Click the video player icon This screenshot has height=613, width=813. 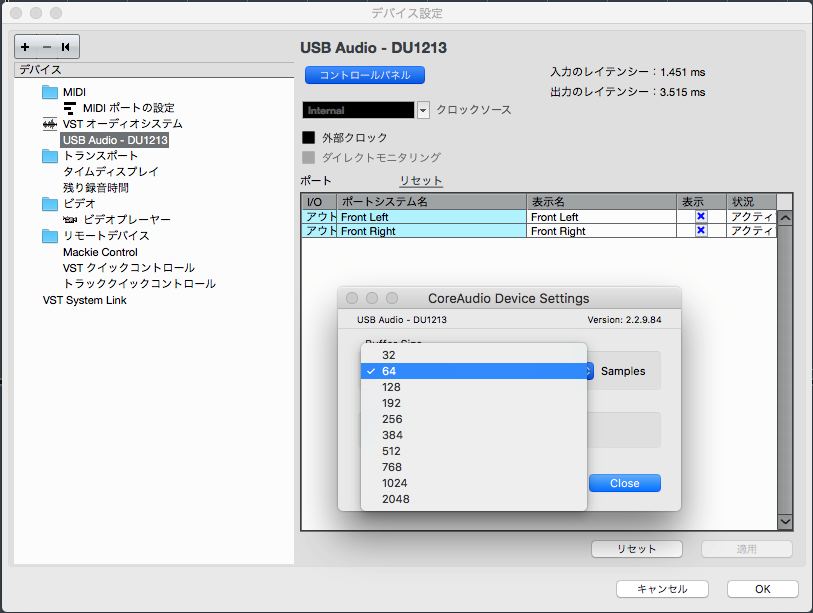tap(70, 220)
